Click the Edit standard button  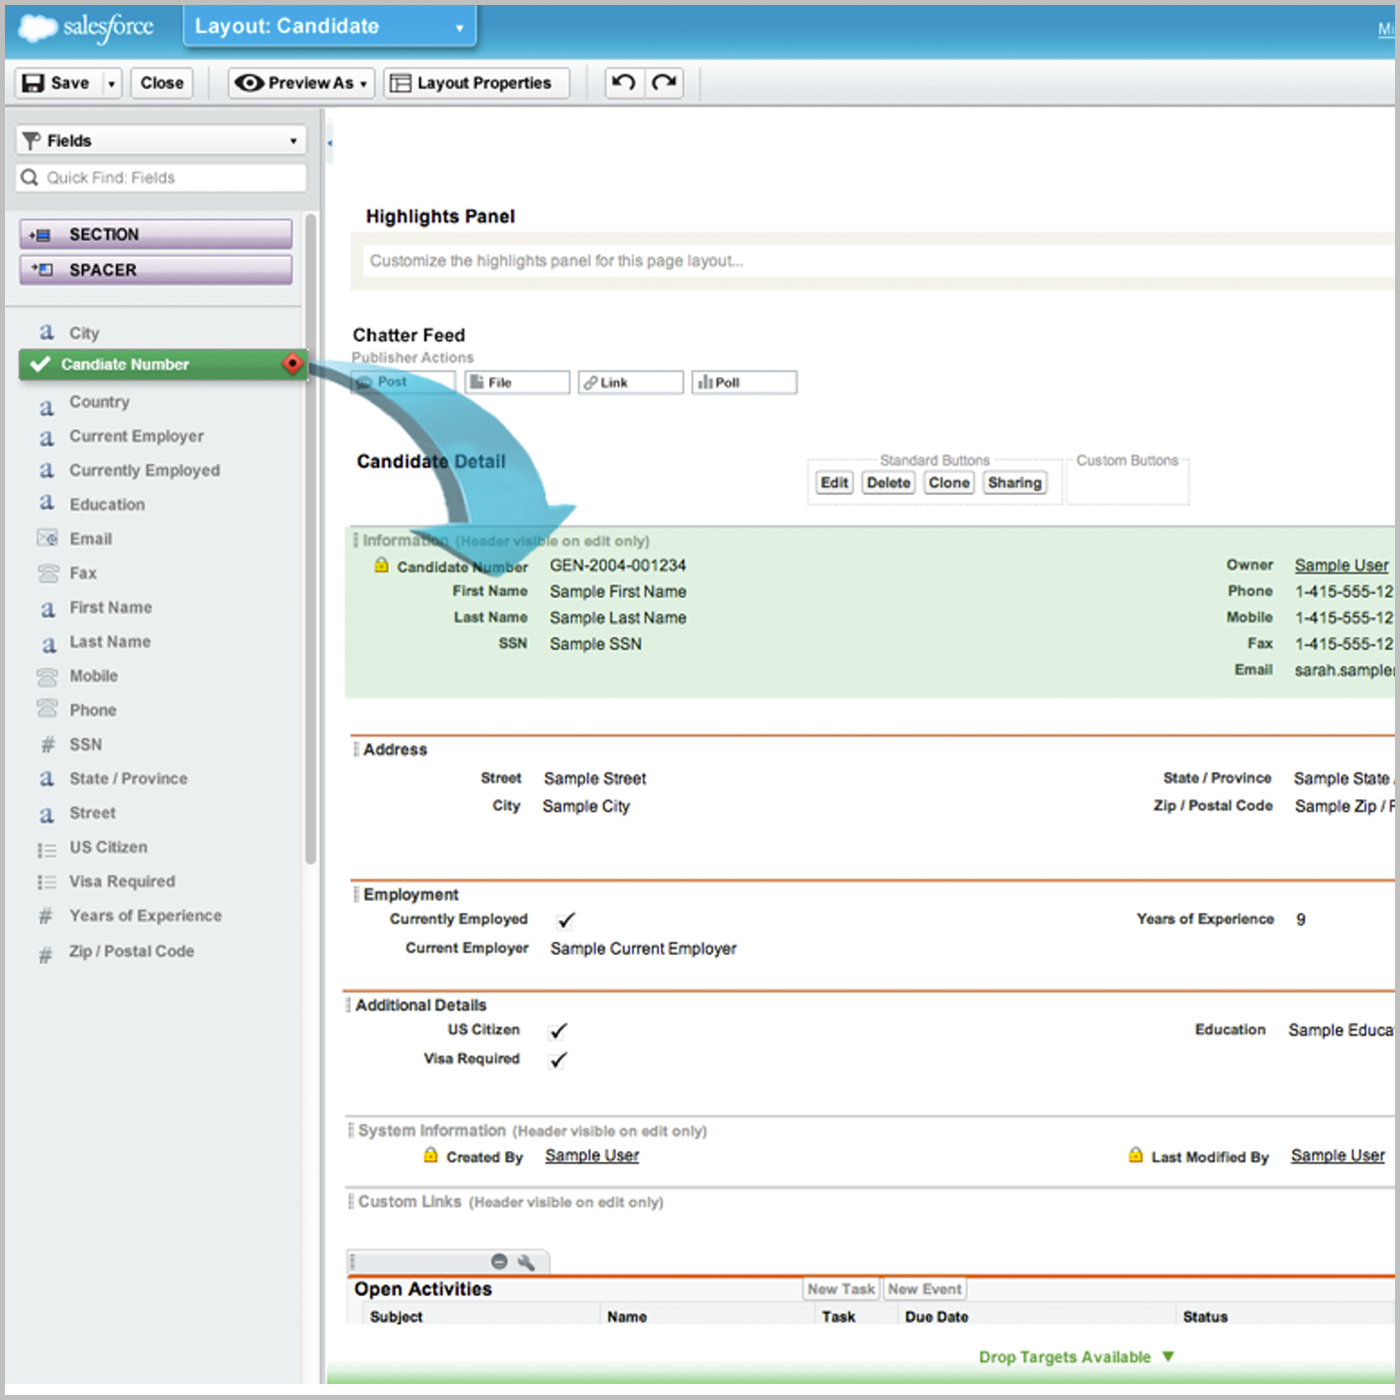(834, 483)
